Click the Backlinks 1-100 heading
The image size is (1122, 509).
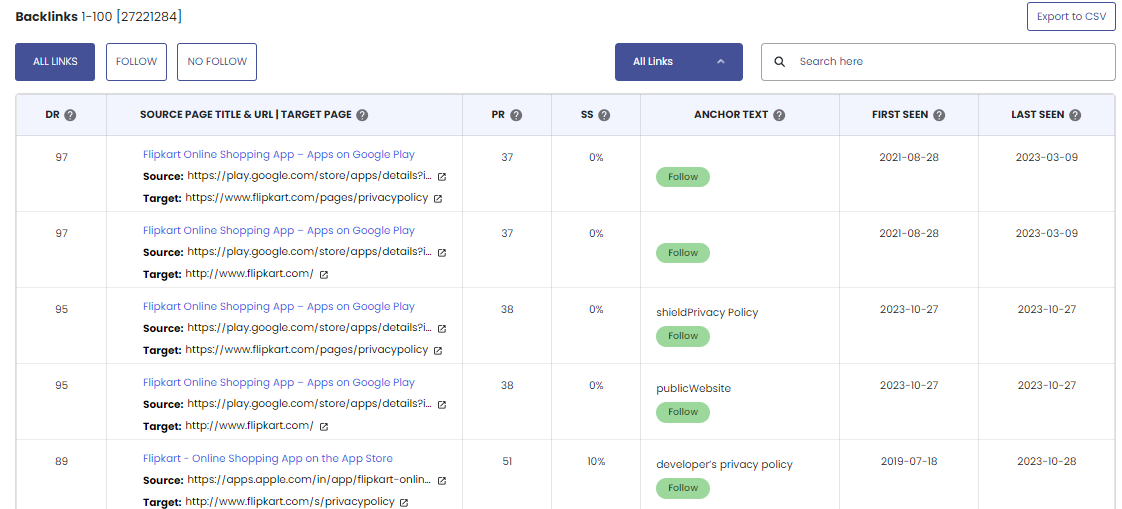click(99, 16)
